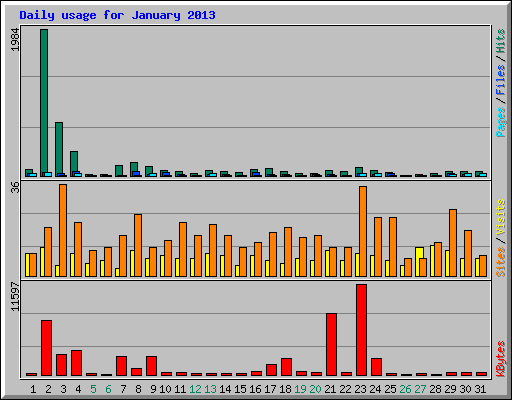Select the red KBytes bar for day 4
Screen dimensions: 512x400
pos(76,363)
